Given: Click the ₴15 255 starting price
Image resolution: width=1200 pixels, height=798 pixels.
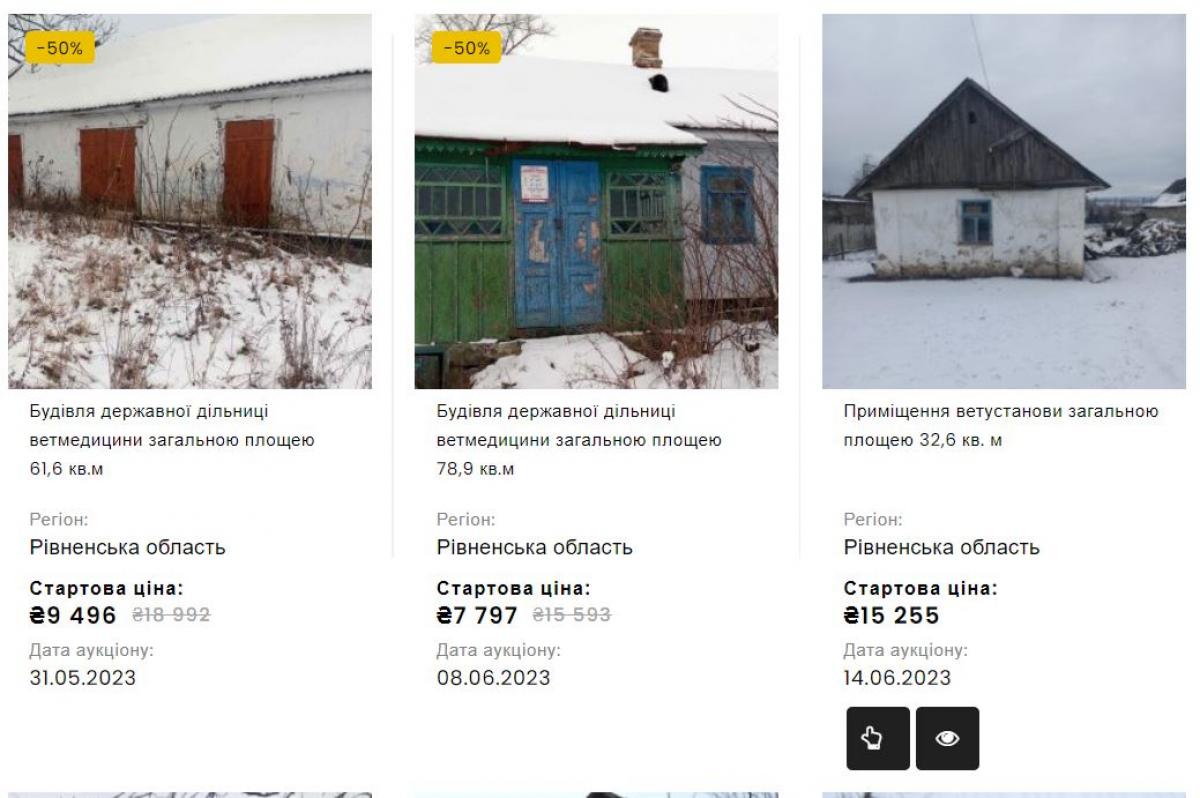Looking at the screenshot, I should (x=891, y=615).
